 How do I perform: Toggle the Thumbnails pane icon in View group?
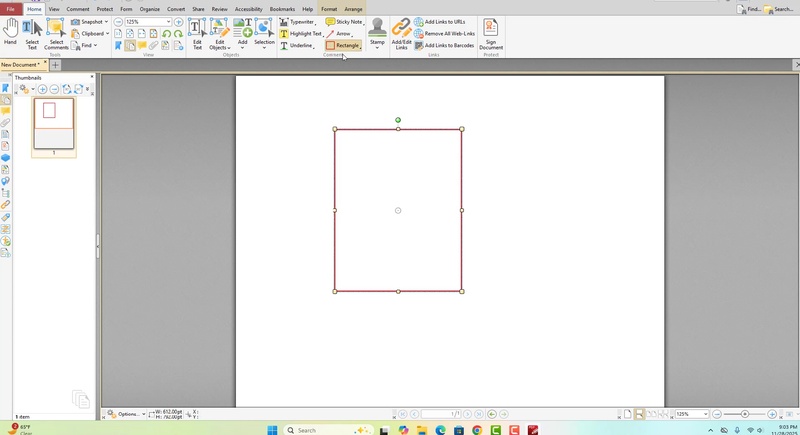coord(130,45)
